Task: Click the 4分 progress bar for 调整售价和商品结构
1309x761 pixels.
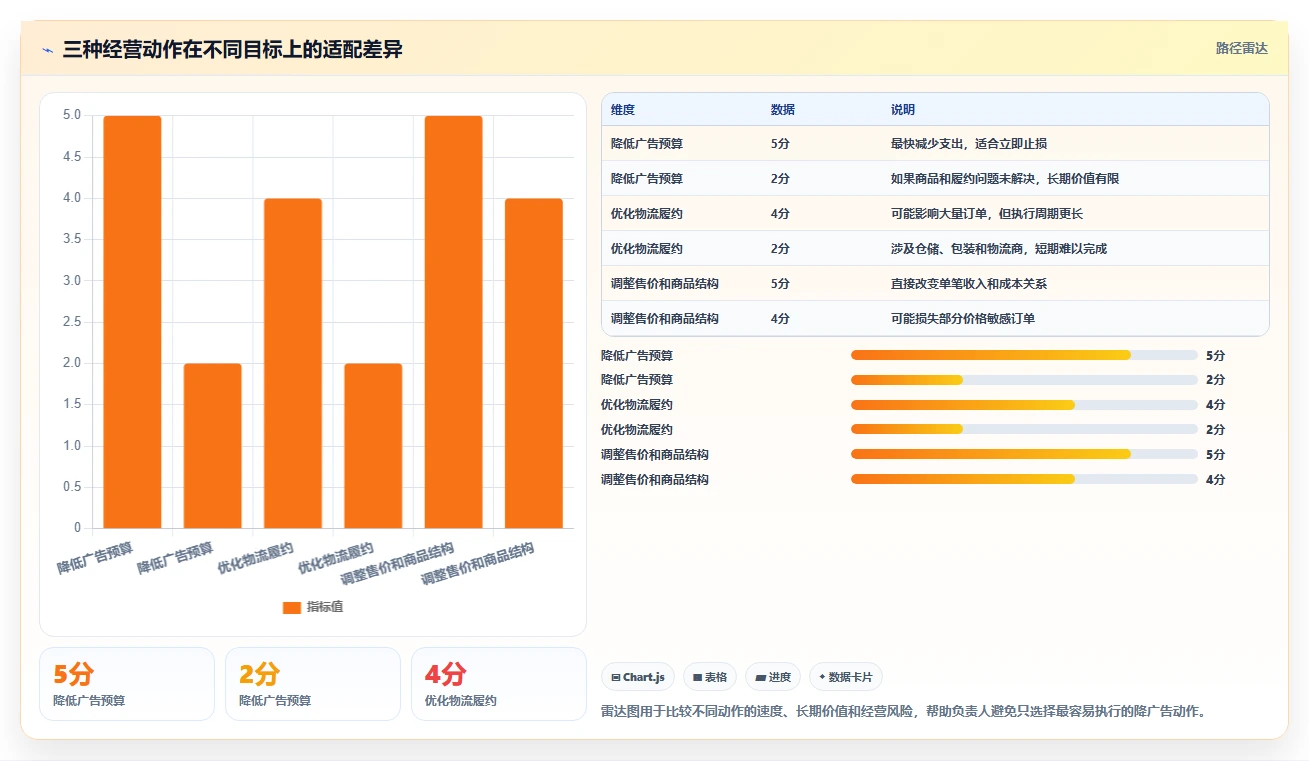Action: pos(1024,479)
